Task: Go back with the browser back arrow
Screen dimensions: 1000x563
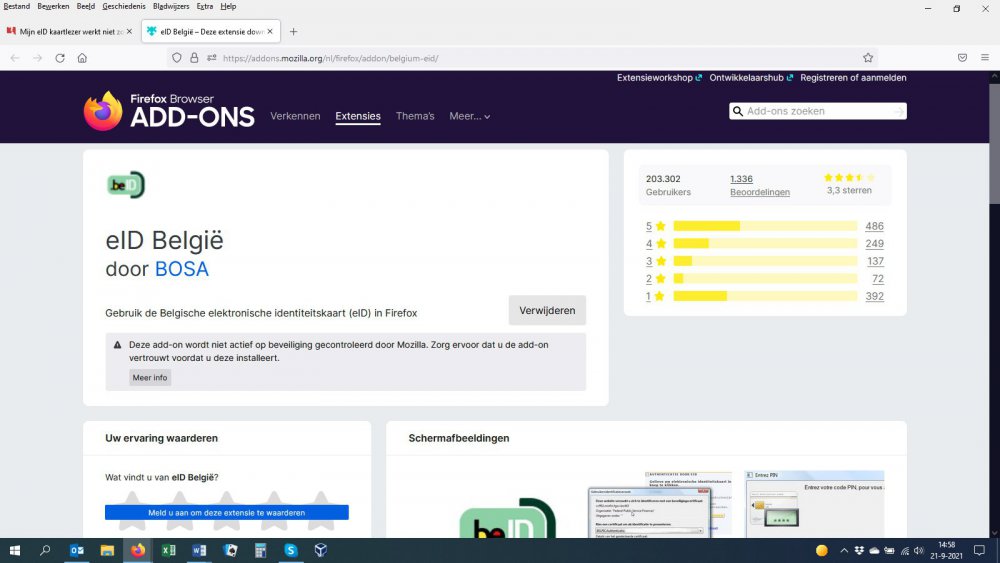Action: [15, 58]
